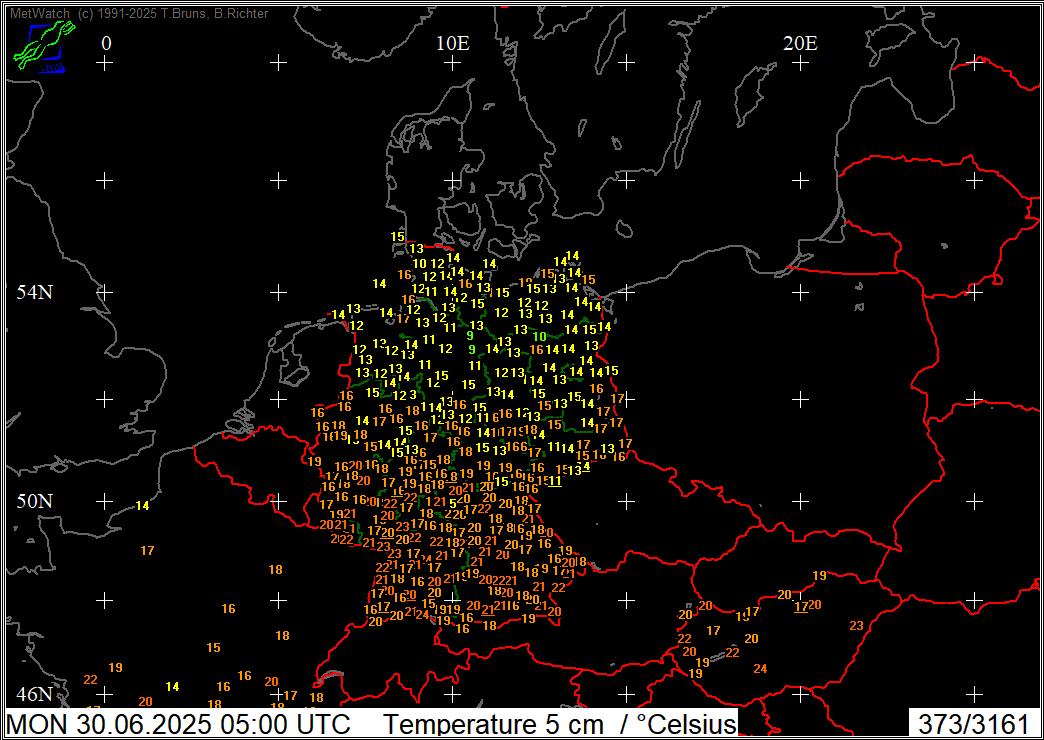This screenshot has width=1044, height=740.
Task: Click the 20E longitude label
Action: pos(800,43)
